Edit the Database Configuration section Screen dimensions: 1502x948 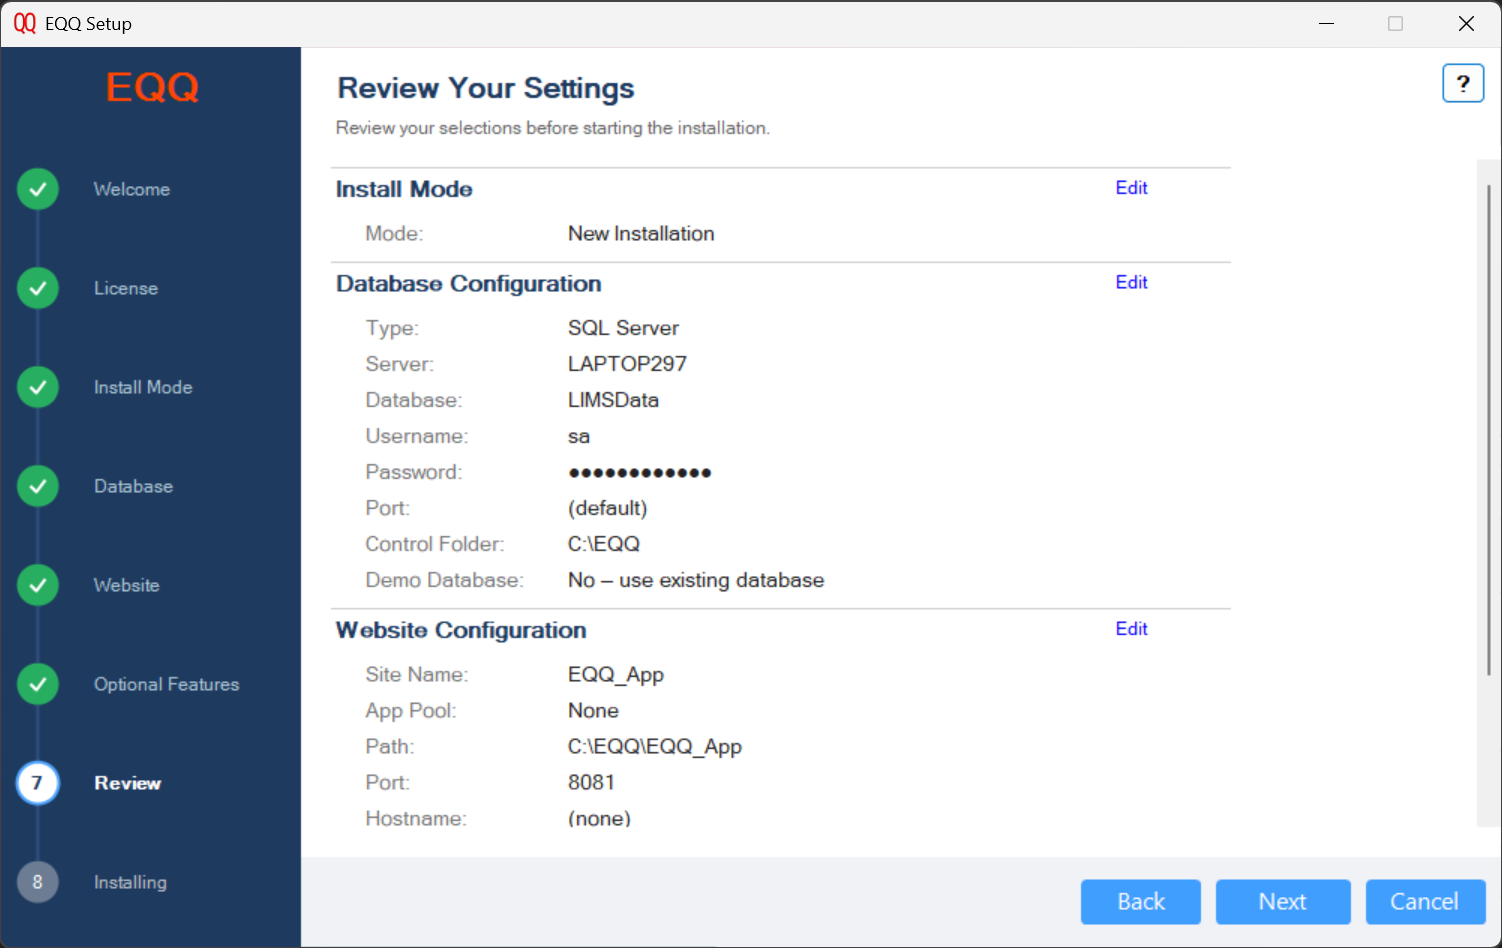pyautogui.click(x=1131, y=282)
